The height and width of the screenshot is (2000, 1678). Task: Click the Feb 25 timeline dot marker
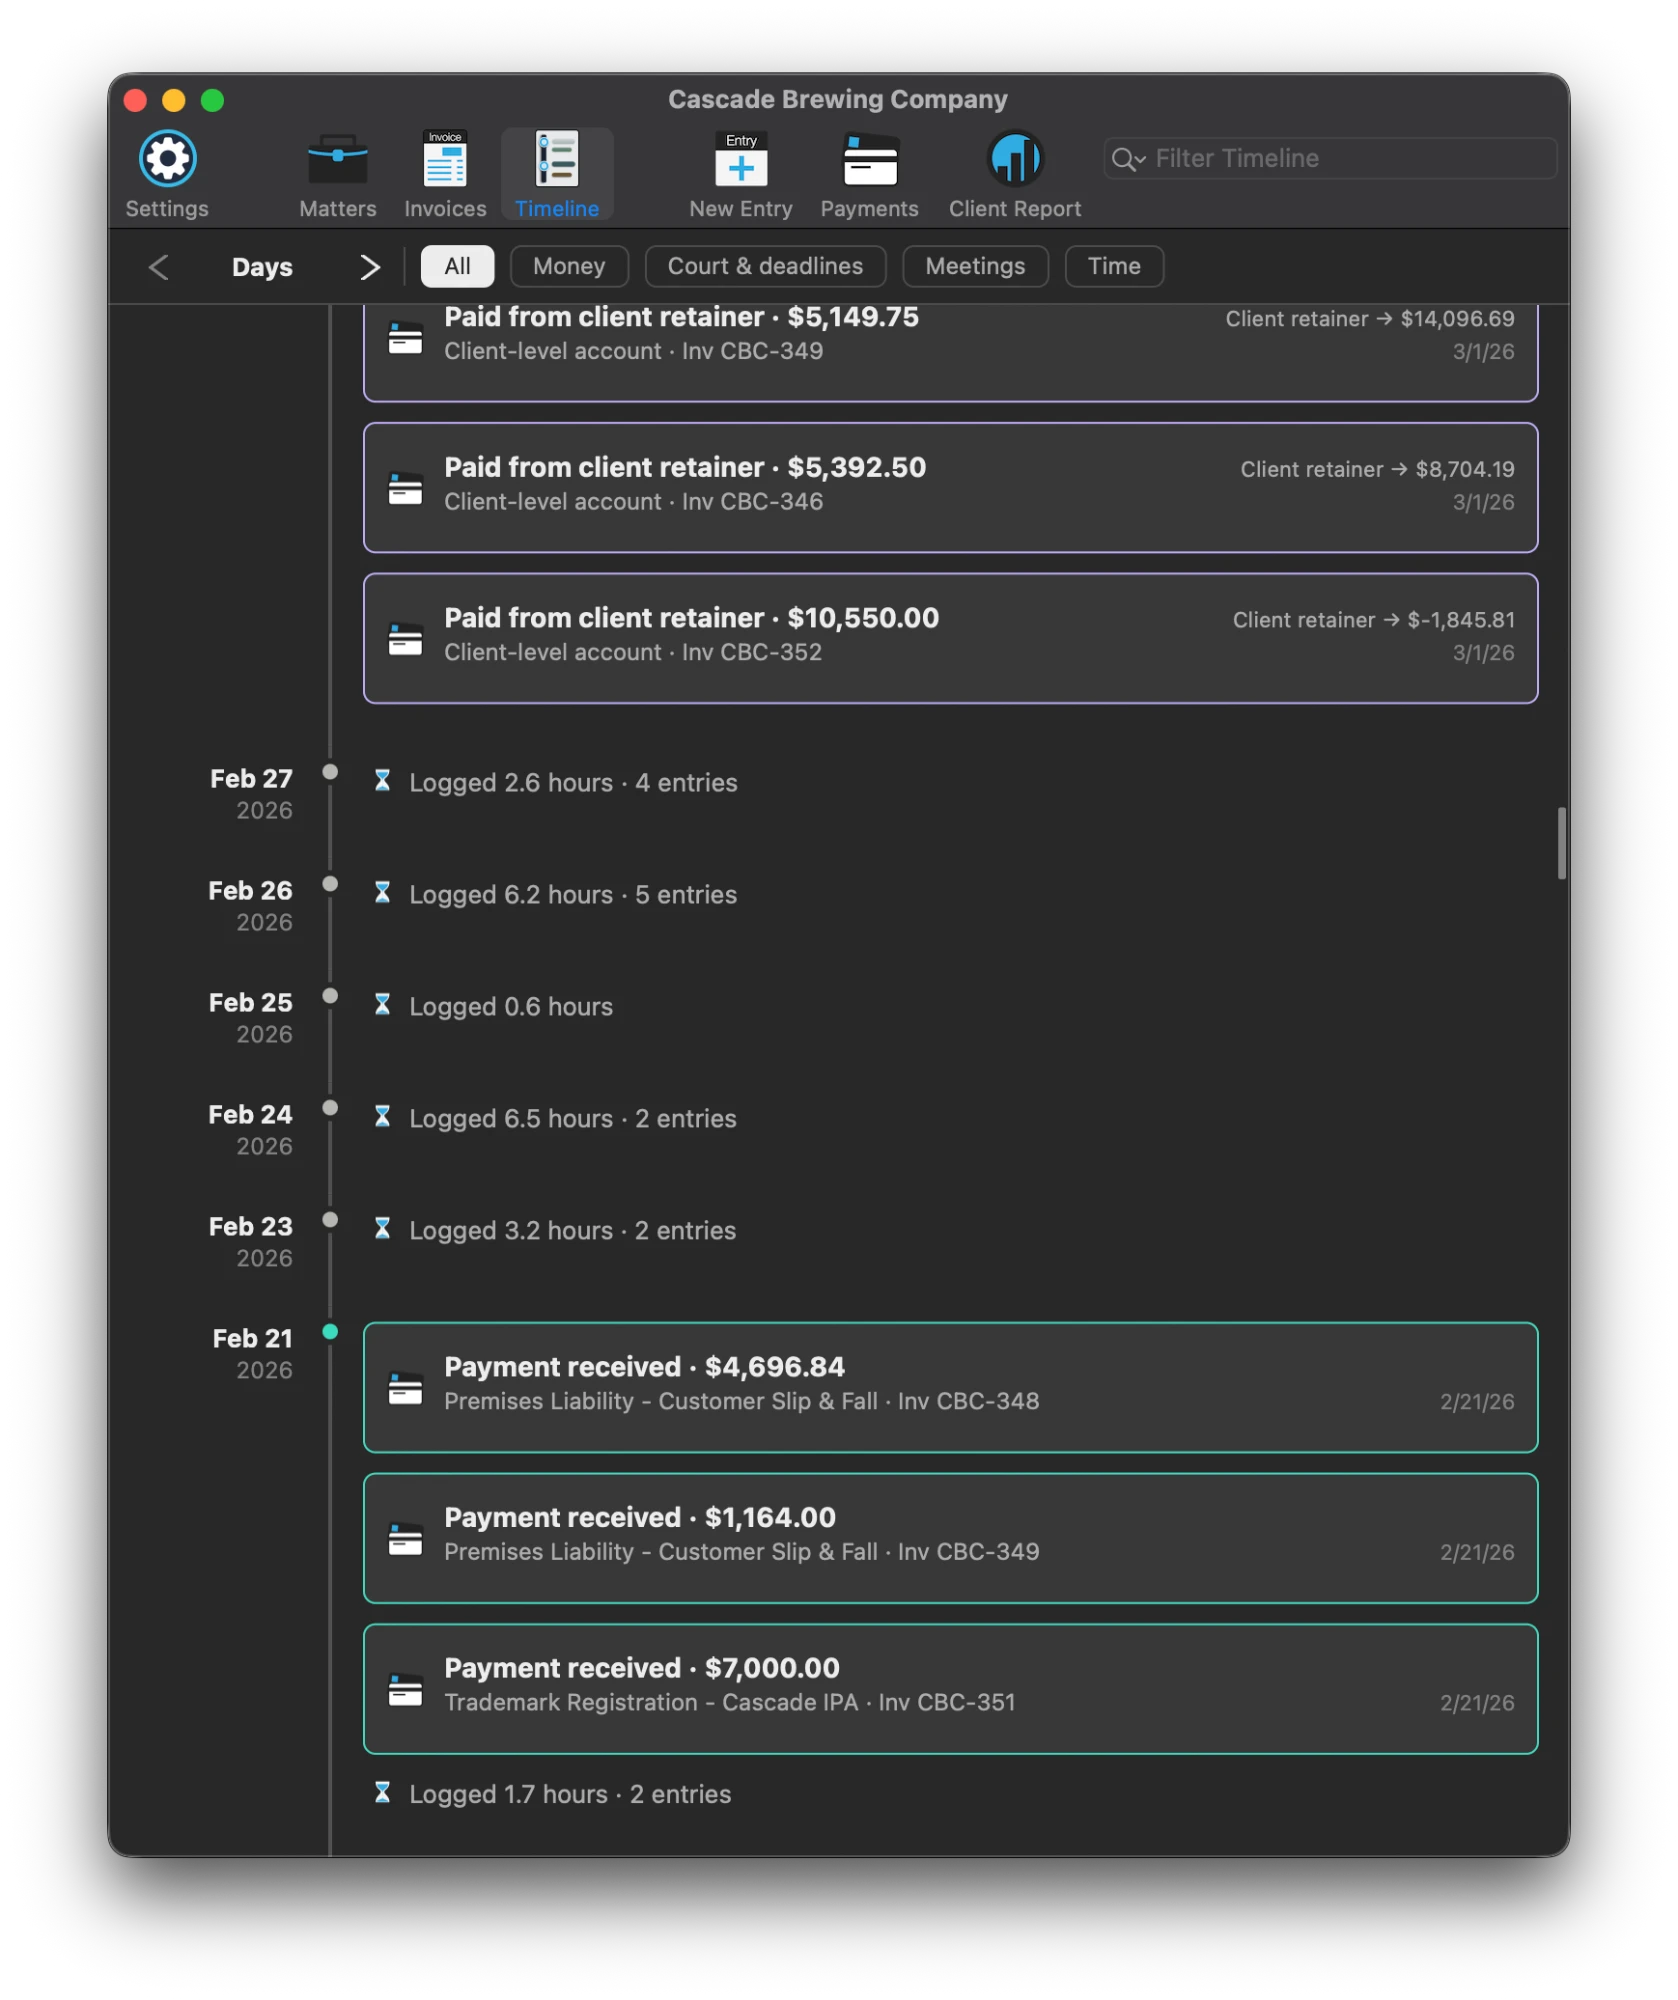click(330, 996)
